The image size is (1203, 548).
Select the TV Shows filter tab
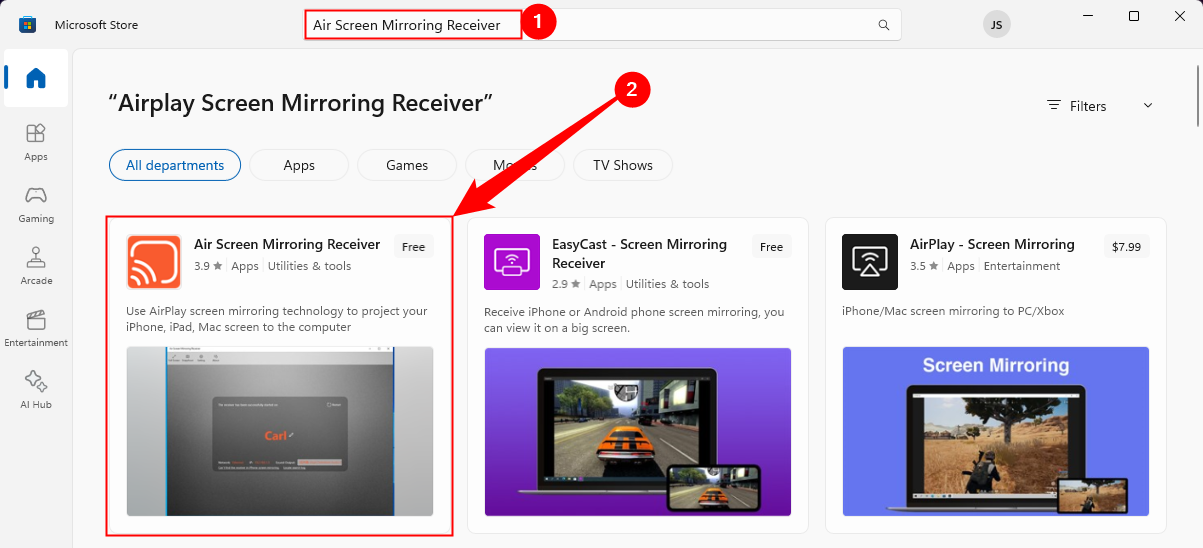coord(623,165)
